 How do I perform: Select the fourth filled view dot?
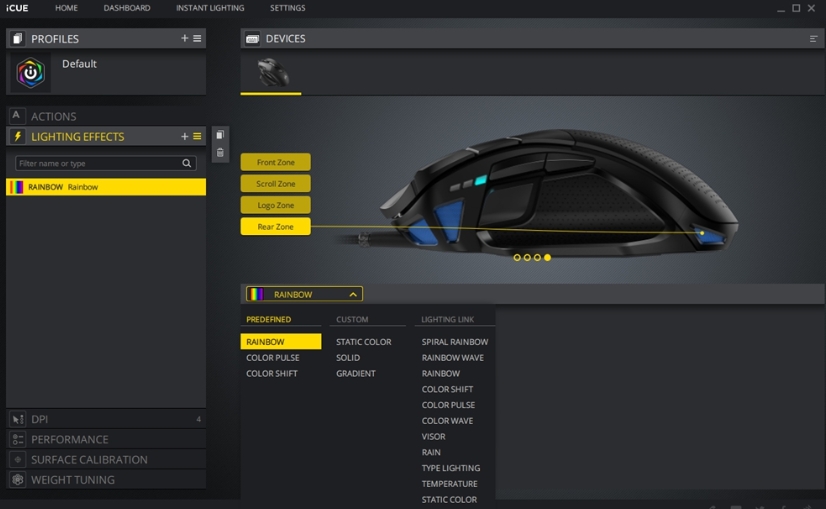click(x=547, y=258)
